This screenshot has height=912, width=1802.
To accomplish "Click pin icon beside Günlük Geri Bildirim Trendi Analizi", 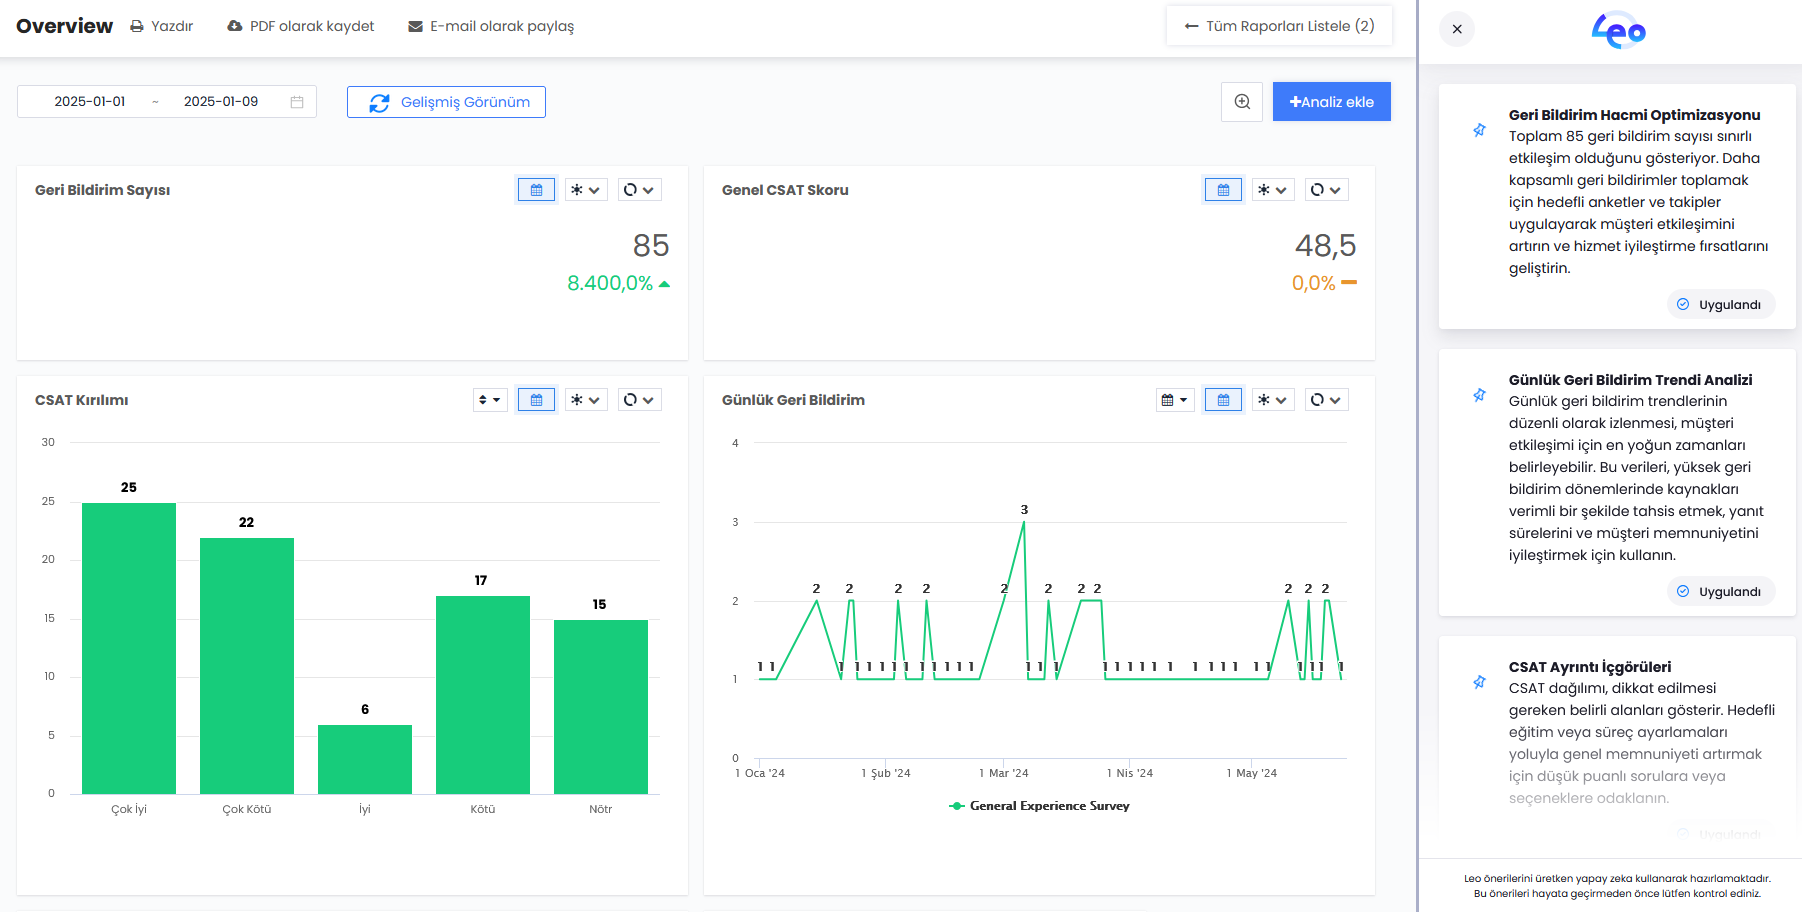I will click(x=1479, y=395).
